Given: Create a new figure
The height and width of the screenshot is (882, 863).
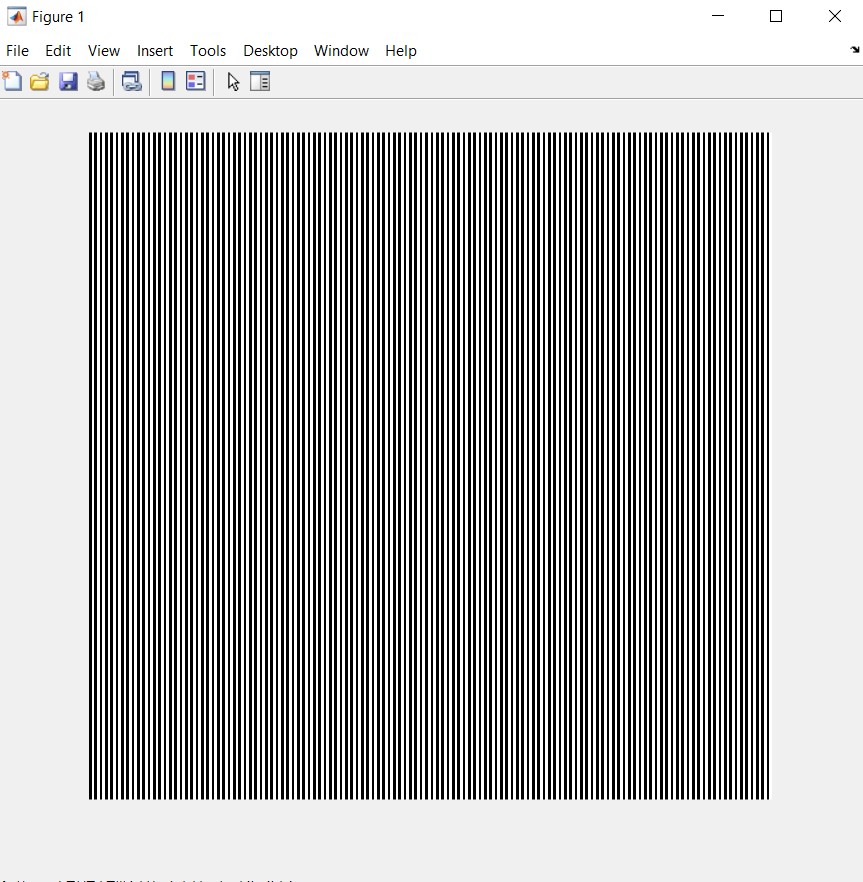Looking at the screenshot, I should (x=13, y=81).
